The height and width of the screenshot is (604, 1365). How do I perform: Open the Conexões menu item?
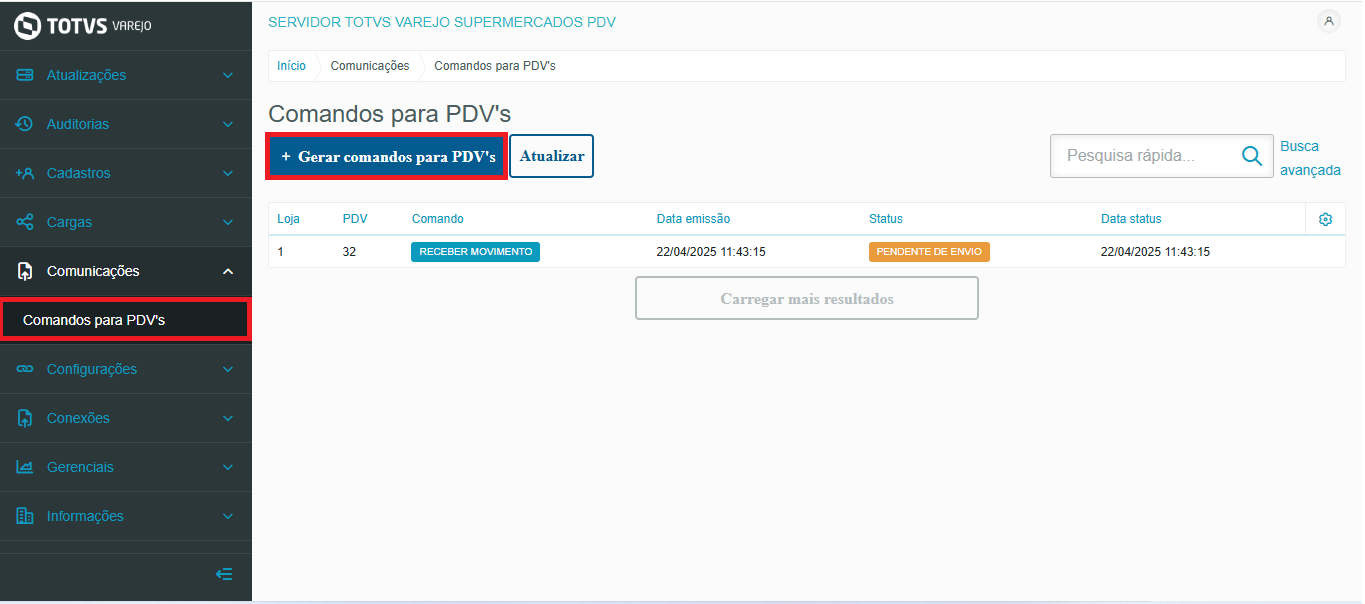coord(126,418)
